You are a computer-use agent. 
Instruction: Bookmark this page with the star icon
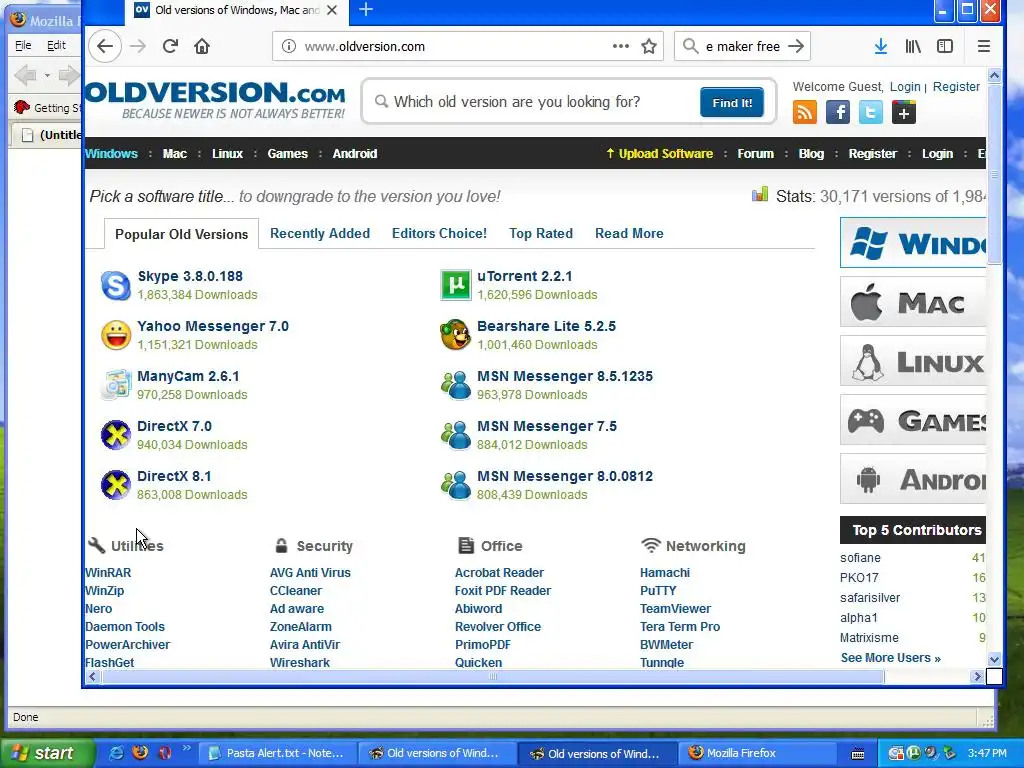(x=648, y=46)
